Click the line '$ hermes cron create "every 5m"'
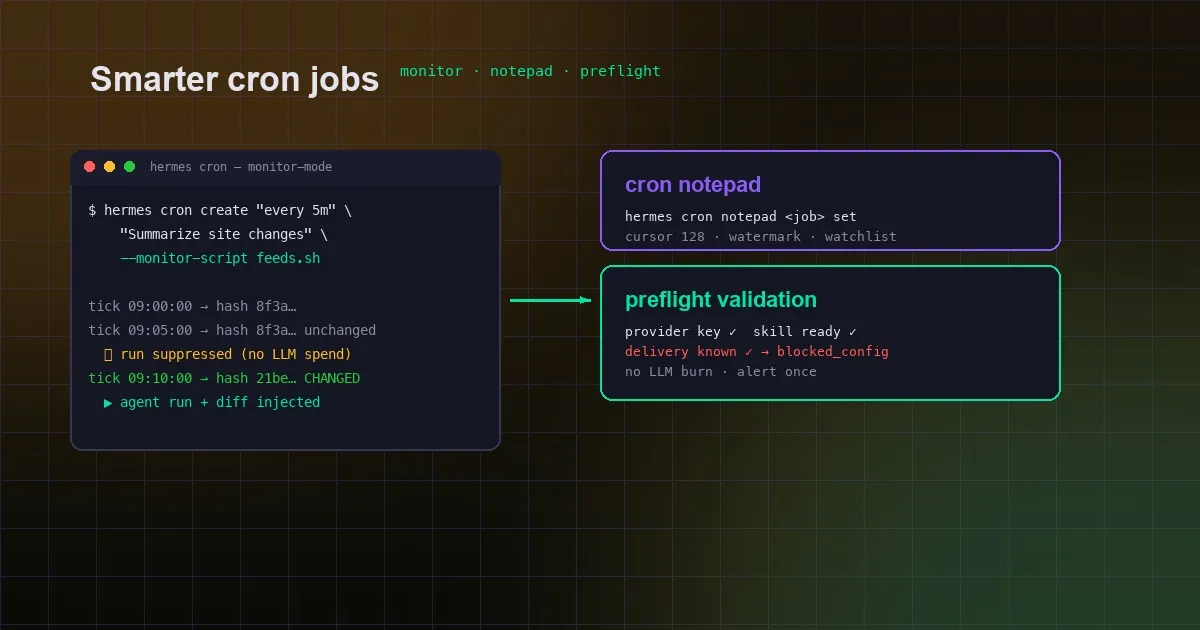Screen dimensions: 1200x630 220,211
